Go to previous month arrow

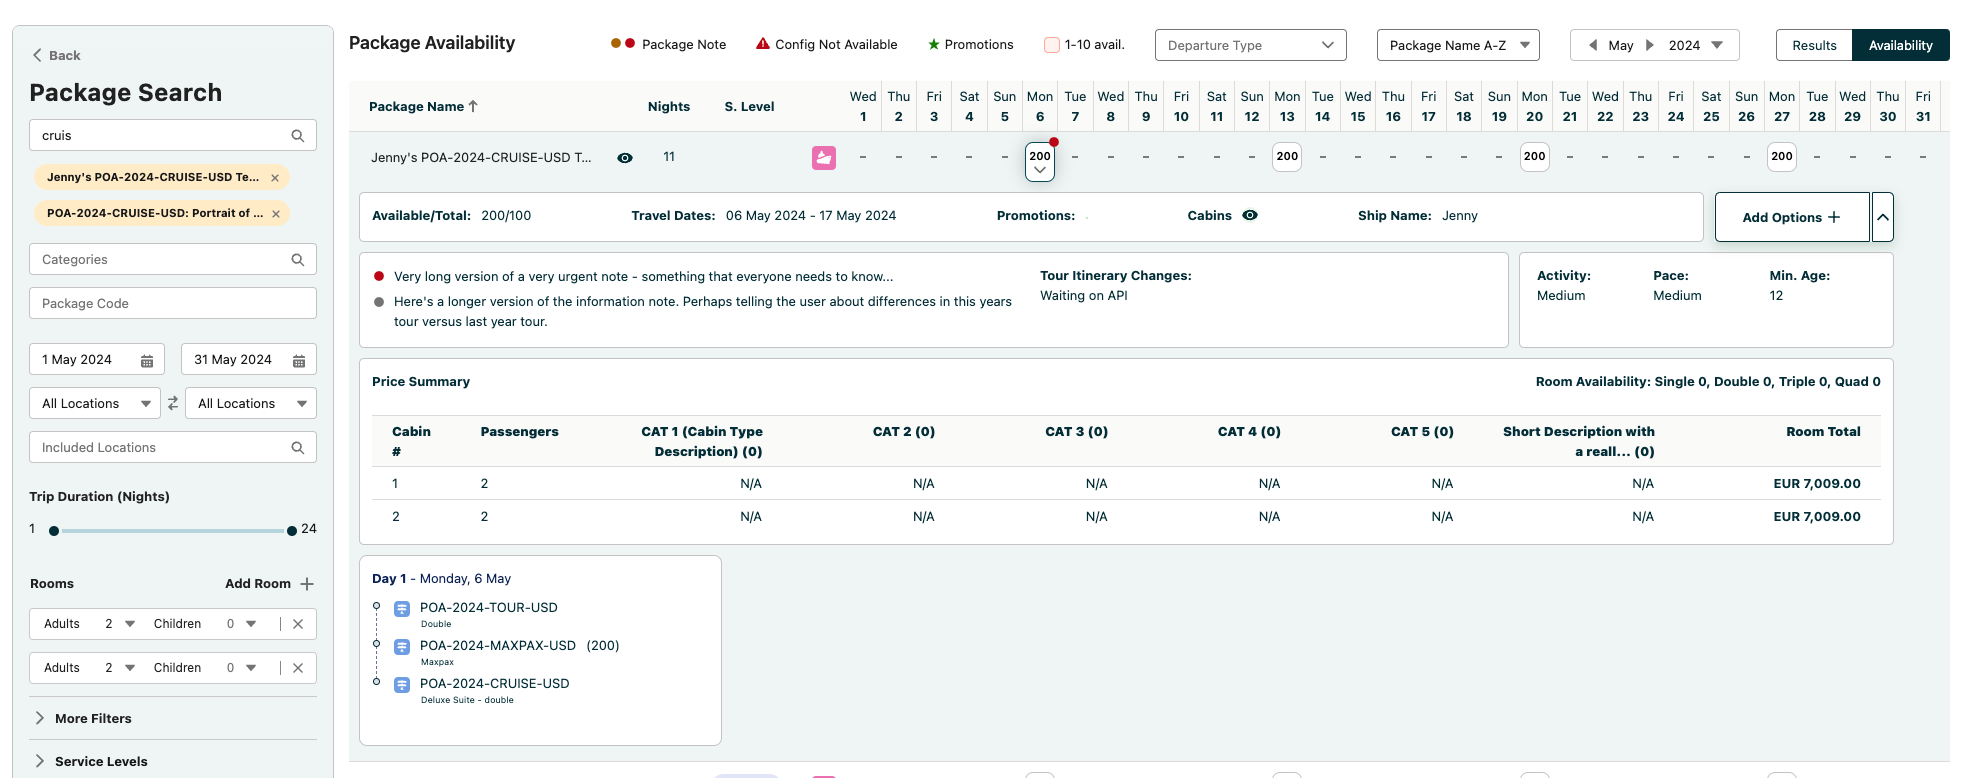click(x=1593, y=45)
